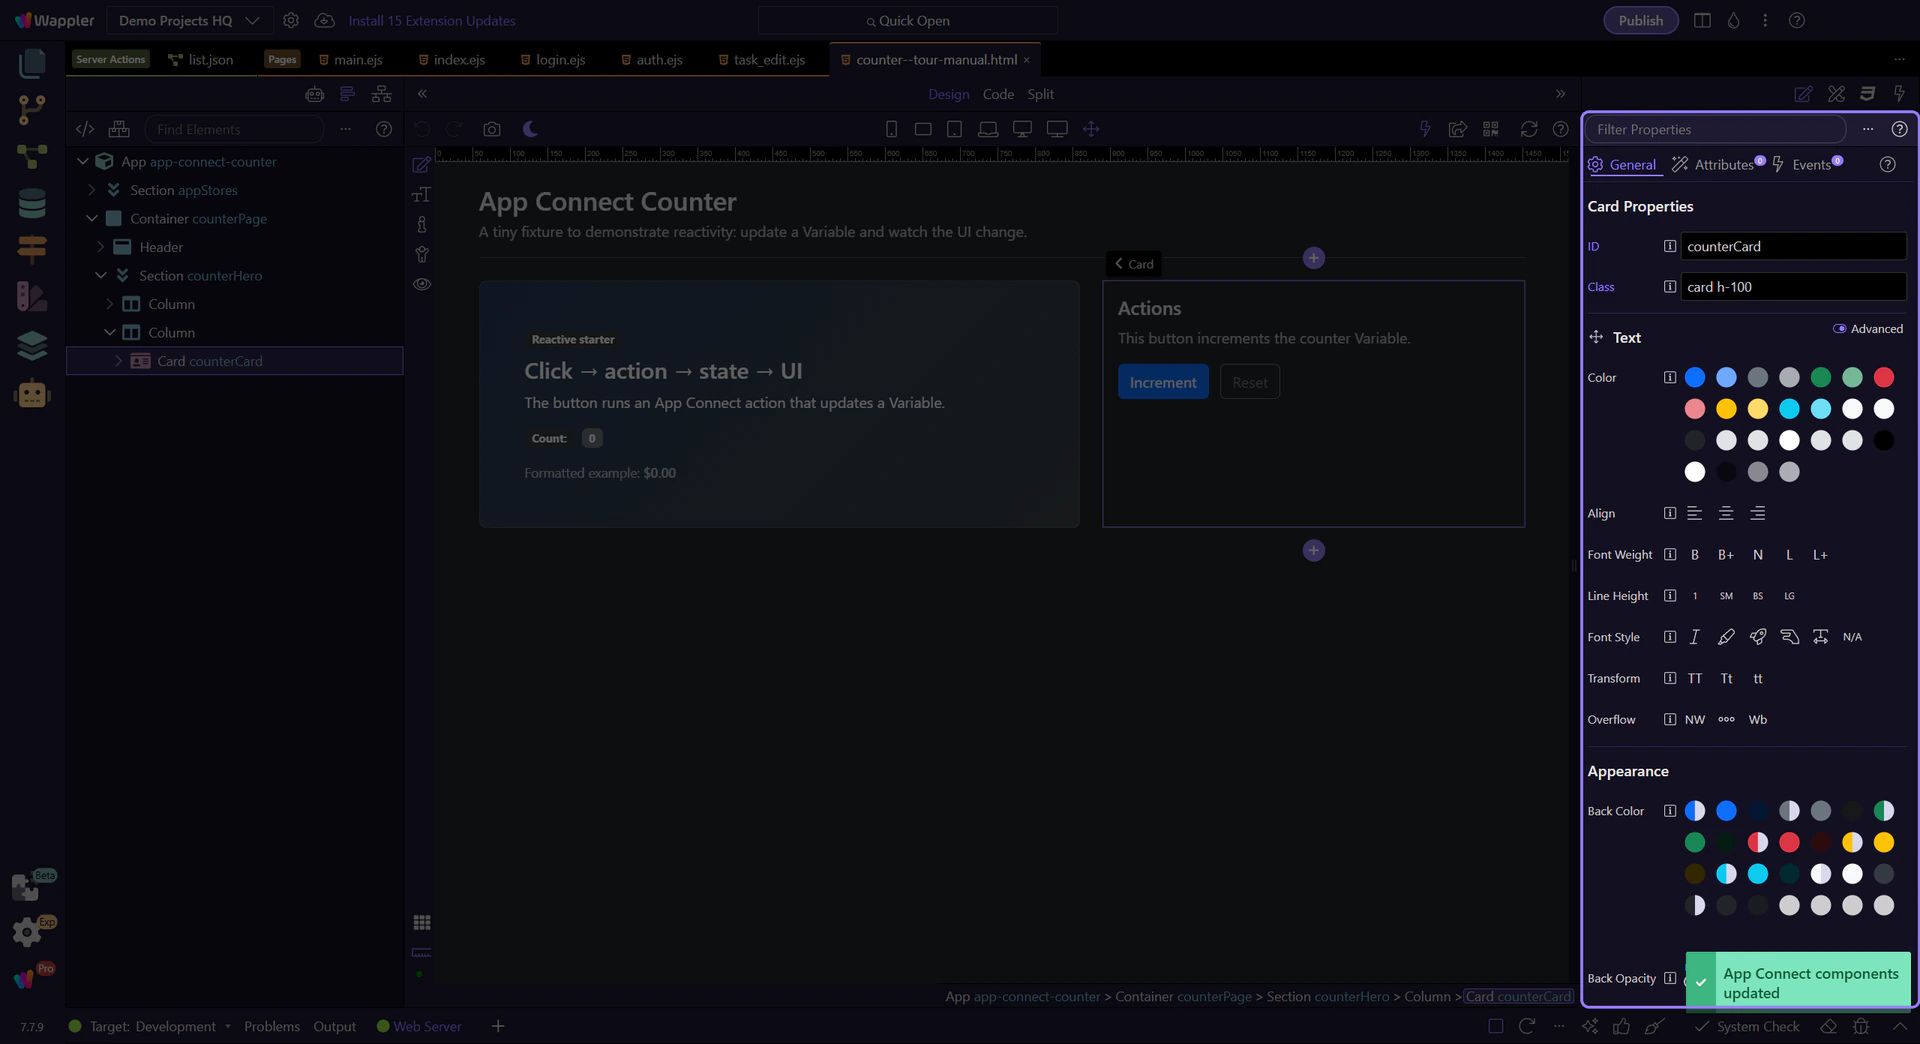Image resolution: width=1920 pixels, height=1044 pixels.
Task: Click the undo arrow icon
Action: pyautogui.click(x=422, y=129)
